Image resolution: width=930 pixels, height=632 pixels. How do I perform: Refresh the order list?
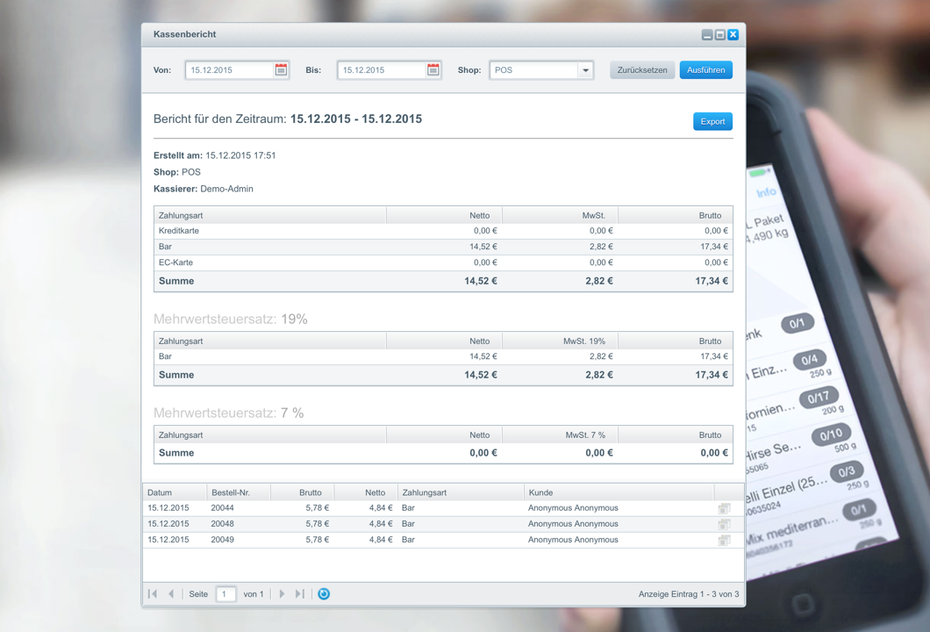tap(323, 594)
